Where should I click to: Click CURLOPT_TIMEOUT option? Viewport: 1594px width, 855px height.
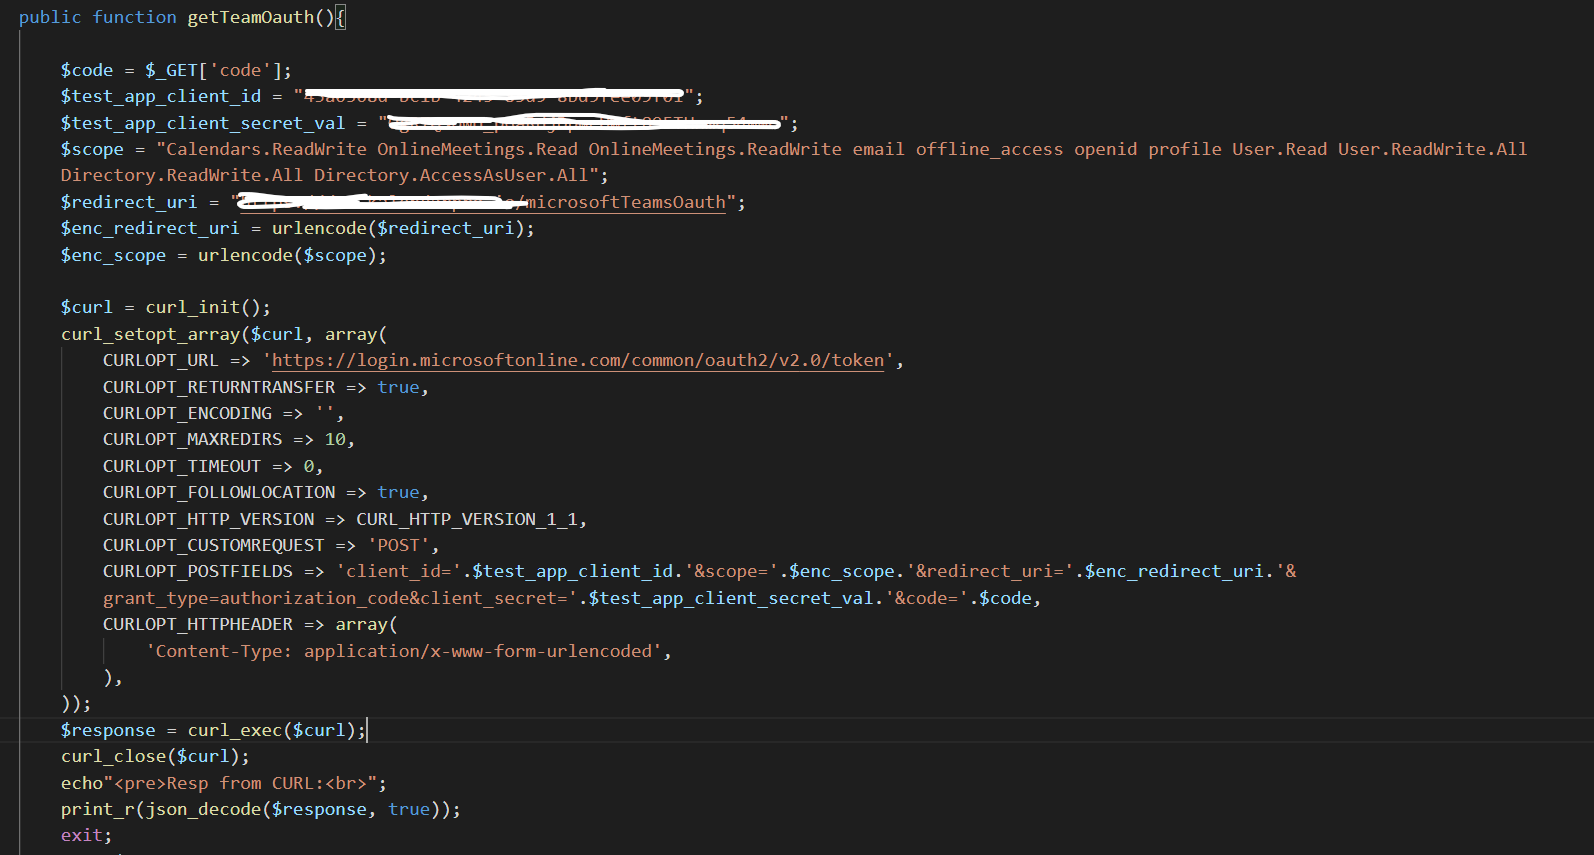(x=181, y=466)
